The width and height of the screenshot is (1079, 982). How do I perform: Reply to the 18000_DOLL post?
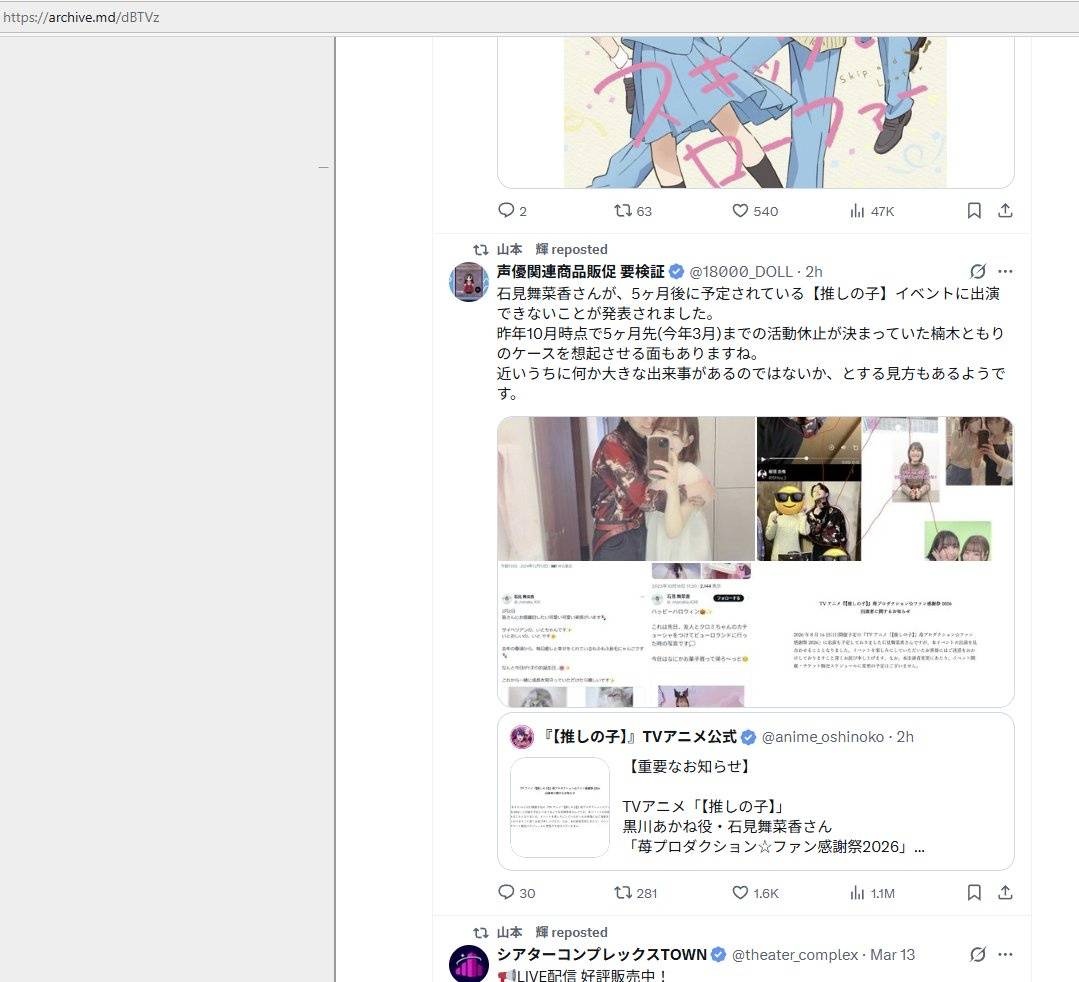pyautogui.click(x=506, y=892)
